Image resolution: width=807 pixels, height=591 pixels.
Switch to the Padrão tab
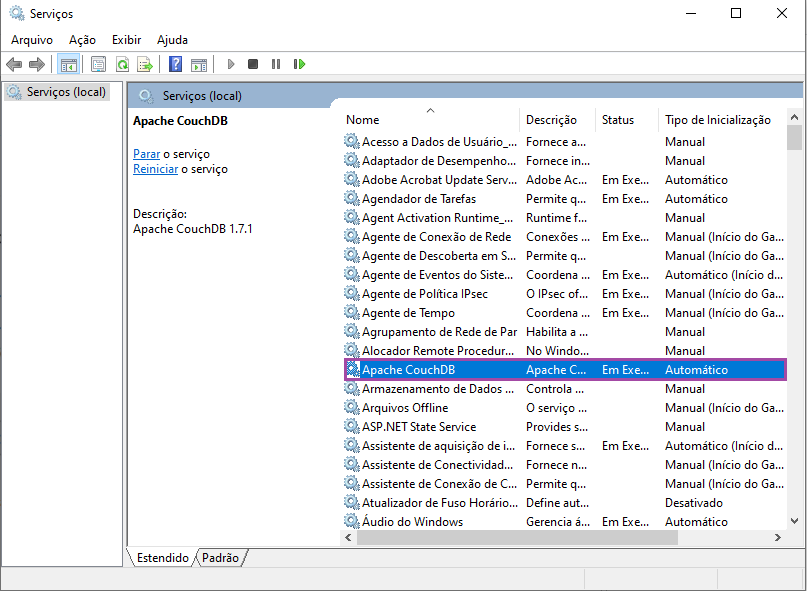[220, 558]
